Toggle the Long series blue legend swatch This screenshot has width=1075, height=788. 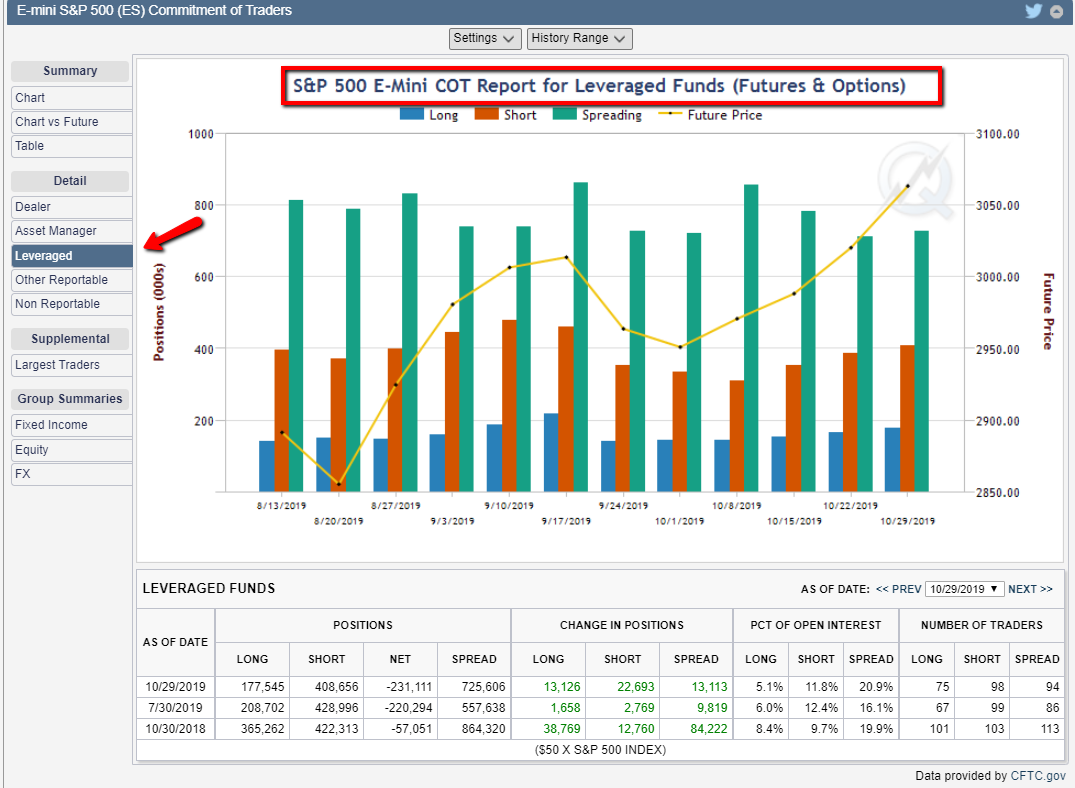411,115
